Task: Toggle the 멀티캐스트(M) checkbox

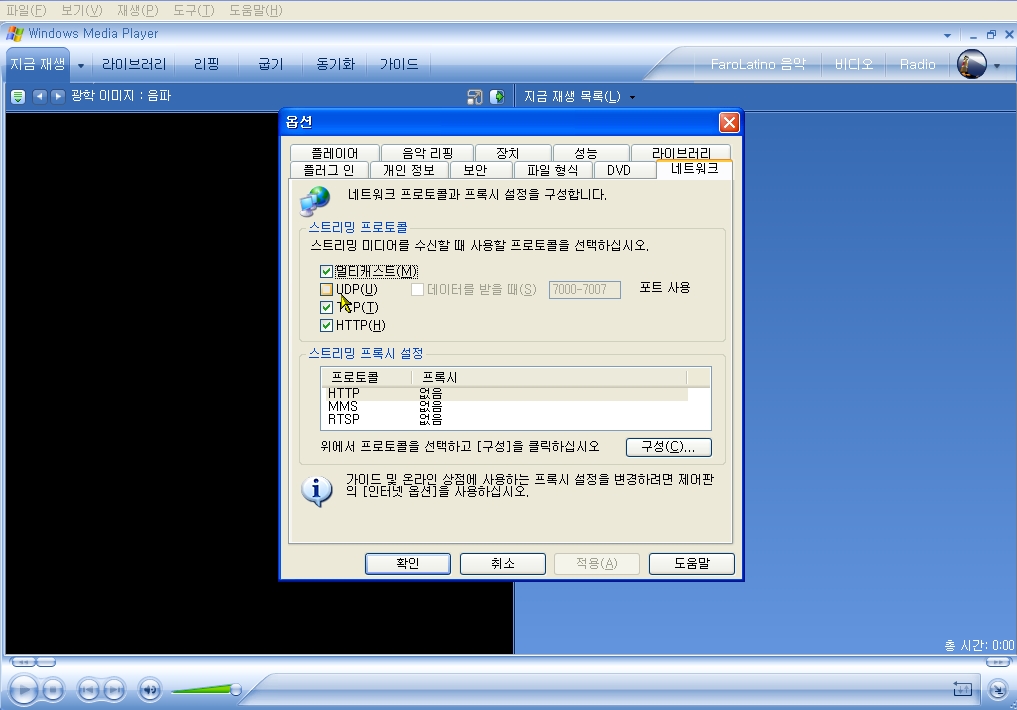Action: click(x=326, y=271)
